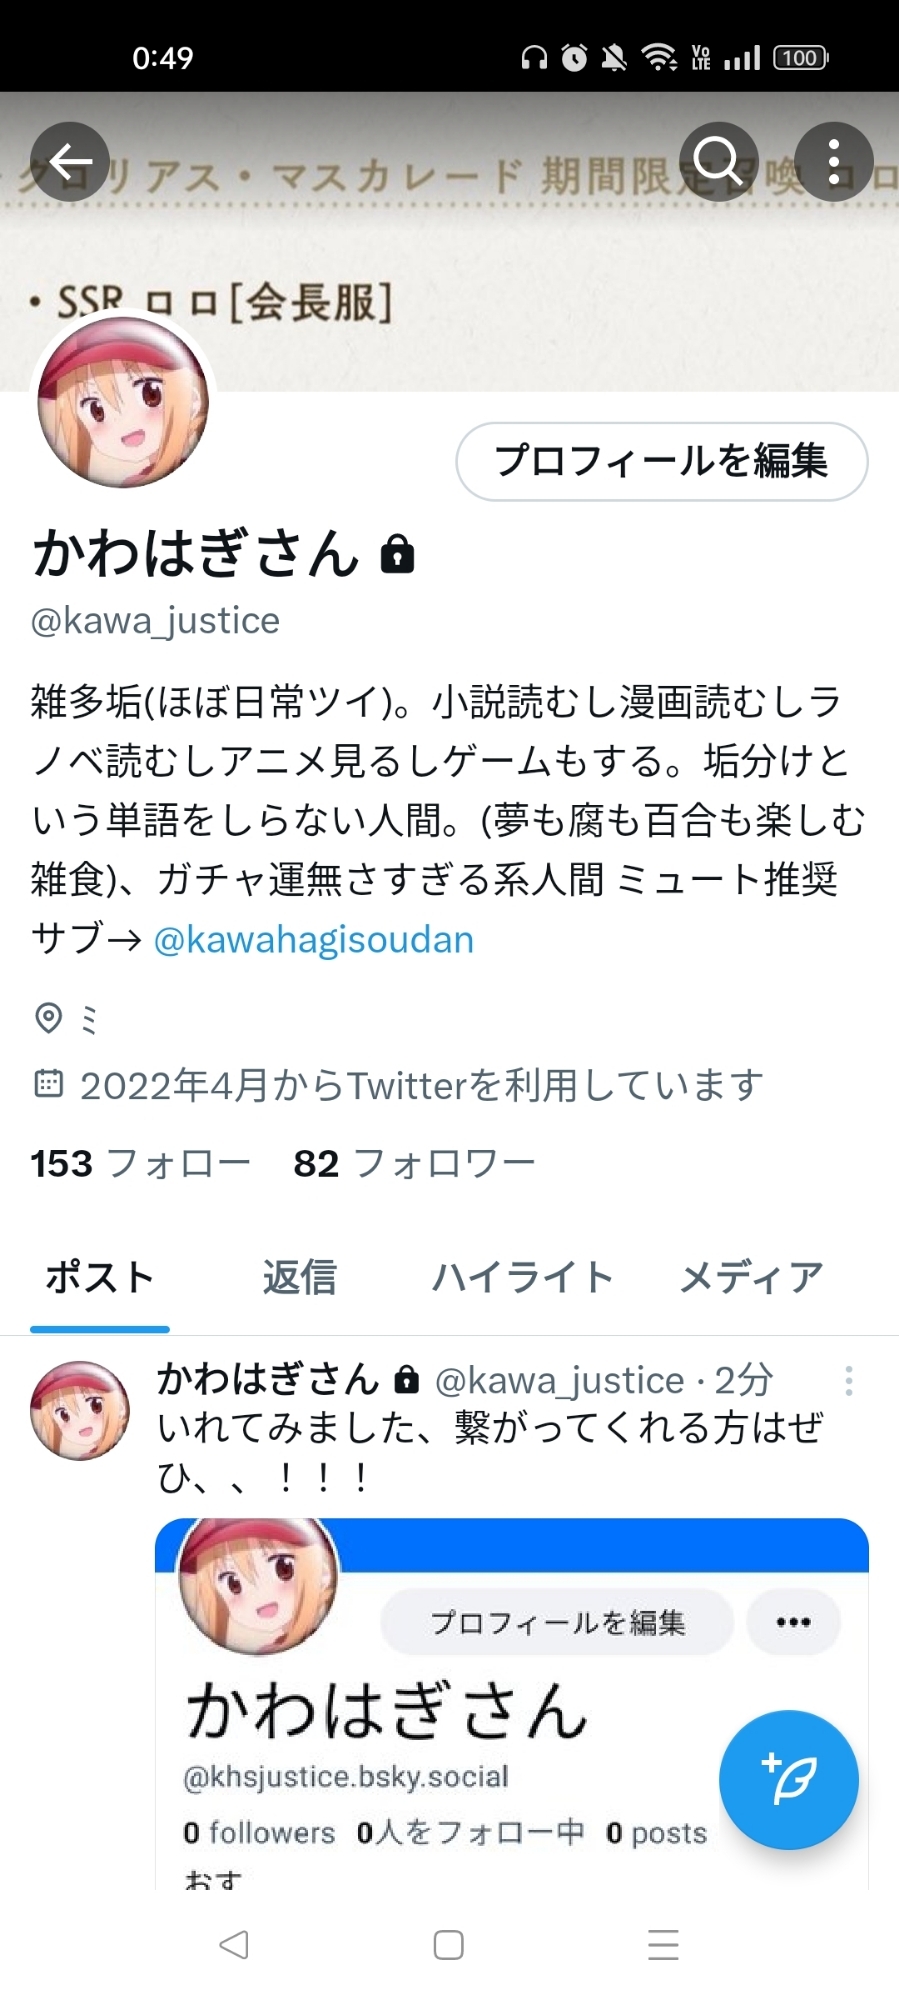Image resolution: width=899 pixels, height=2000 pixels.
Task: Open the Android recent apps button
Action: click(x=663, y=1944)
